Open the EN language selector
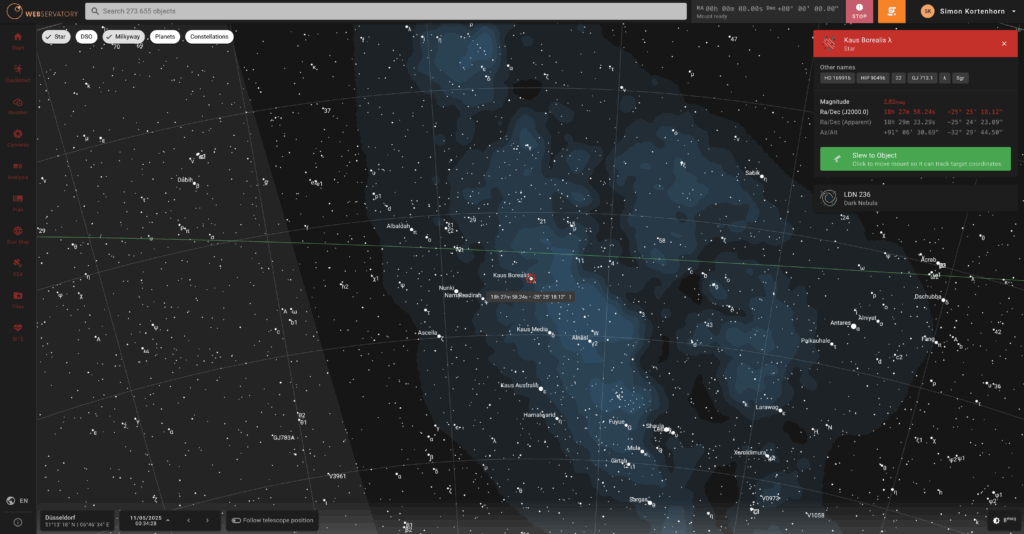 click(18, 500)
